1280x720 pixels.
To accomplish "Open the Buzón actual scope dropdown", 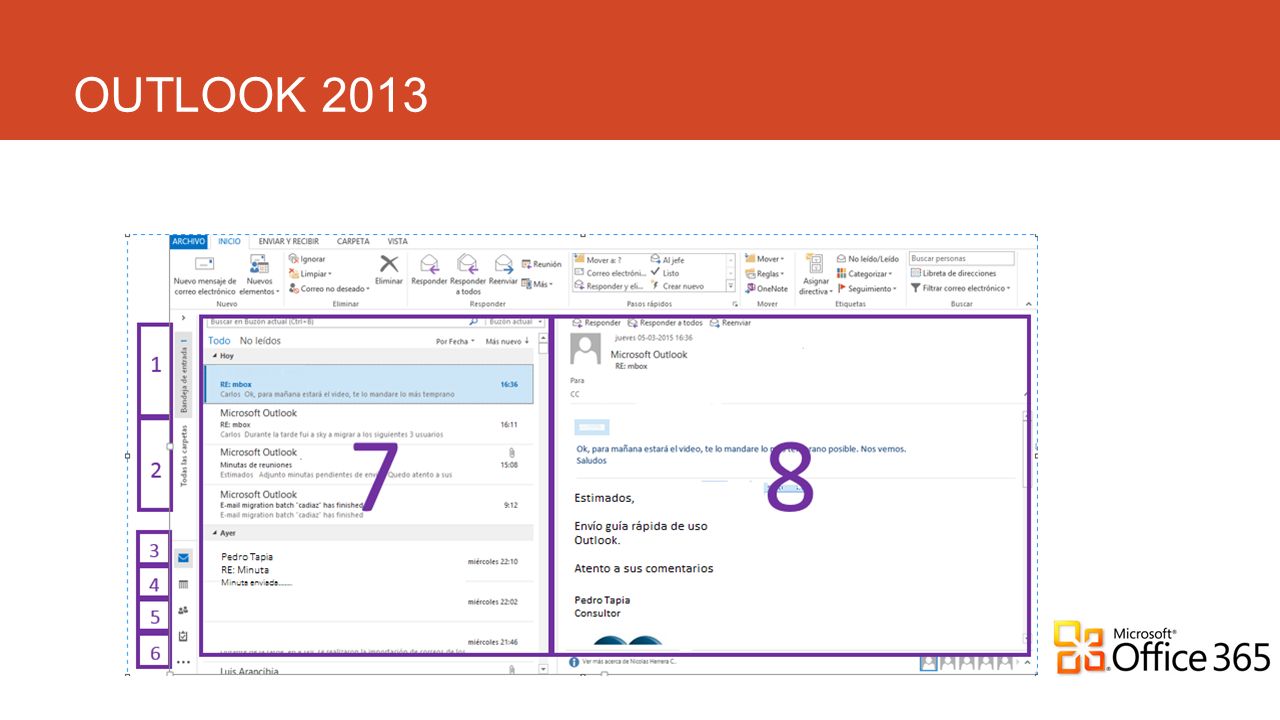I will (516, 322).
